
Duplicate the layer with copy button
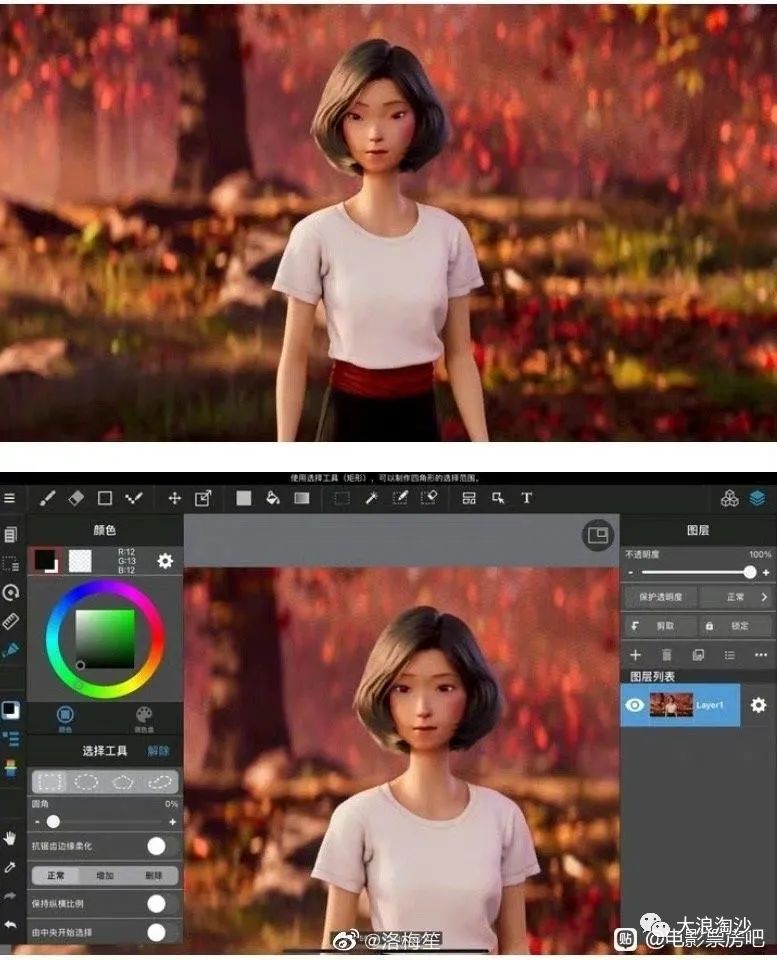point(698,655)
